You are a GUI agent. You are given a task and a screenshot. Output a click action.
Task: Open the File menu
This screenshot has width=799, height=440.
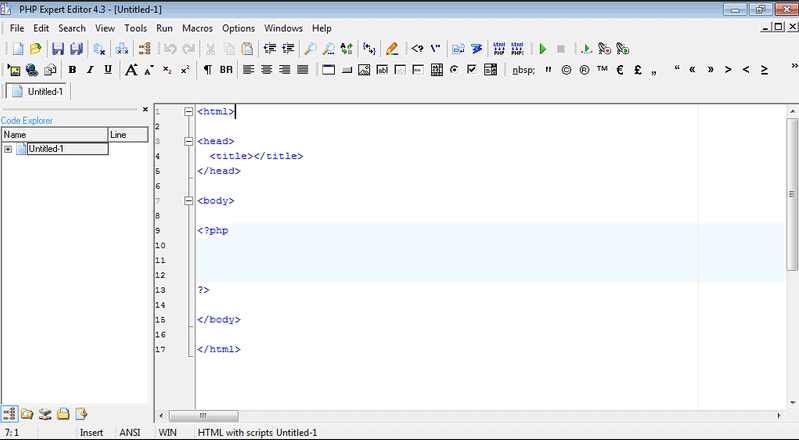pos(17,28)
